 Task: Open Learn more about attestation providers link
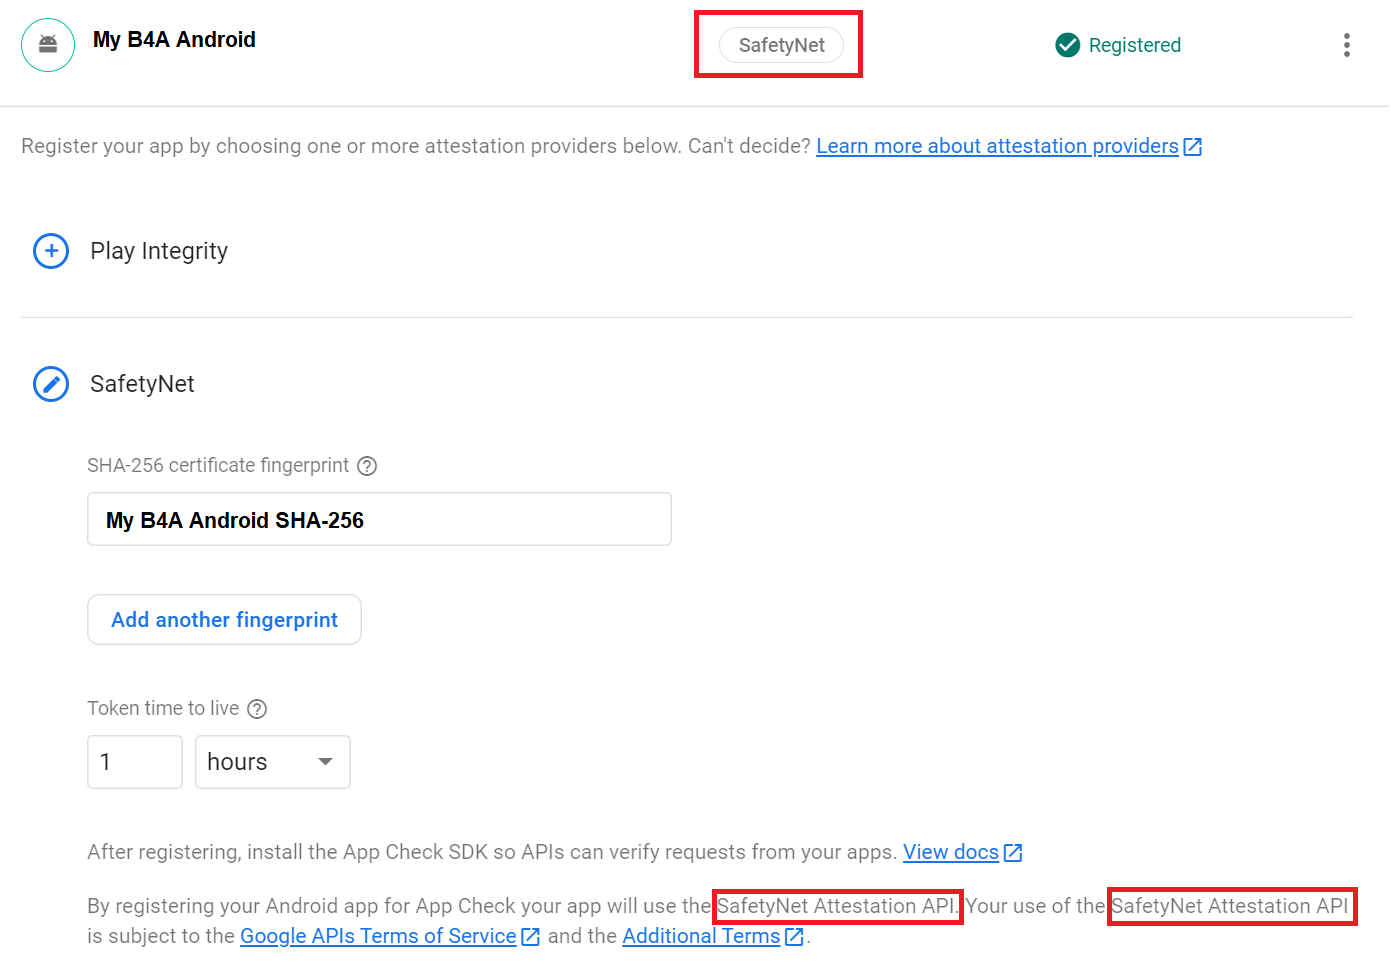click(x=997, y=147)
